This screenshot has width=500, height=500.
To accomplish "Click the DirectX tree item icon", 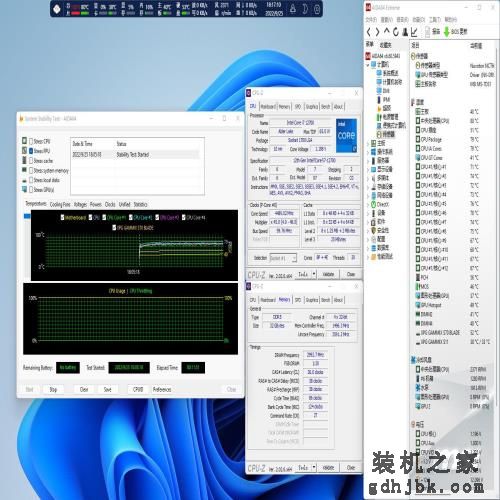I will point(373,204).
